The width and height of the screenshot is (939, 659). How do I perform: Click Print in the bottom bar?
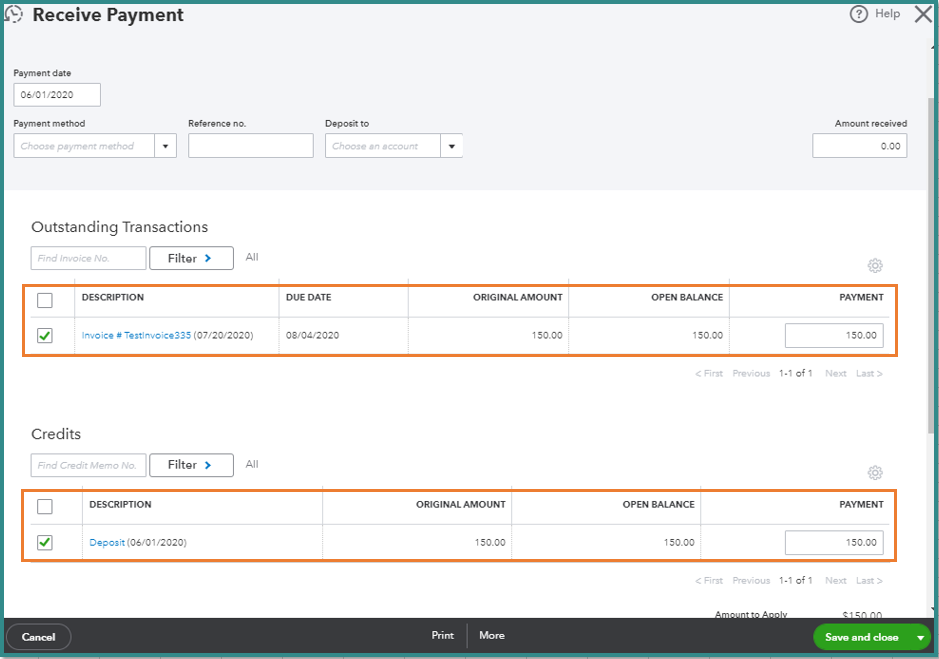coord(443,635)
